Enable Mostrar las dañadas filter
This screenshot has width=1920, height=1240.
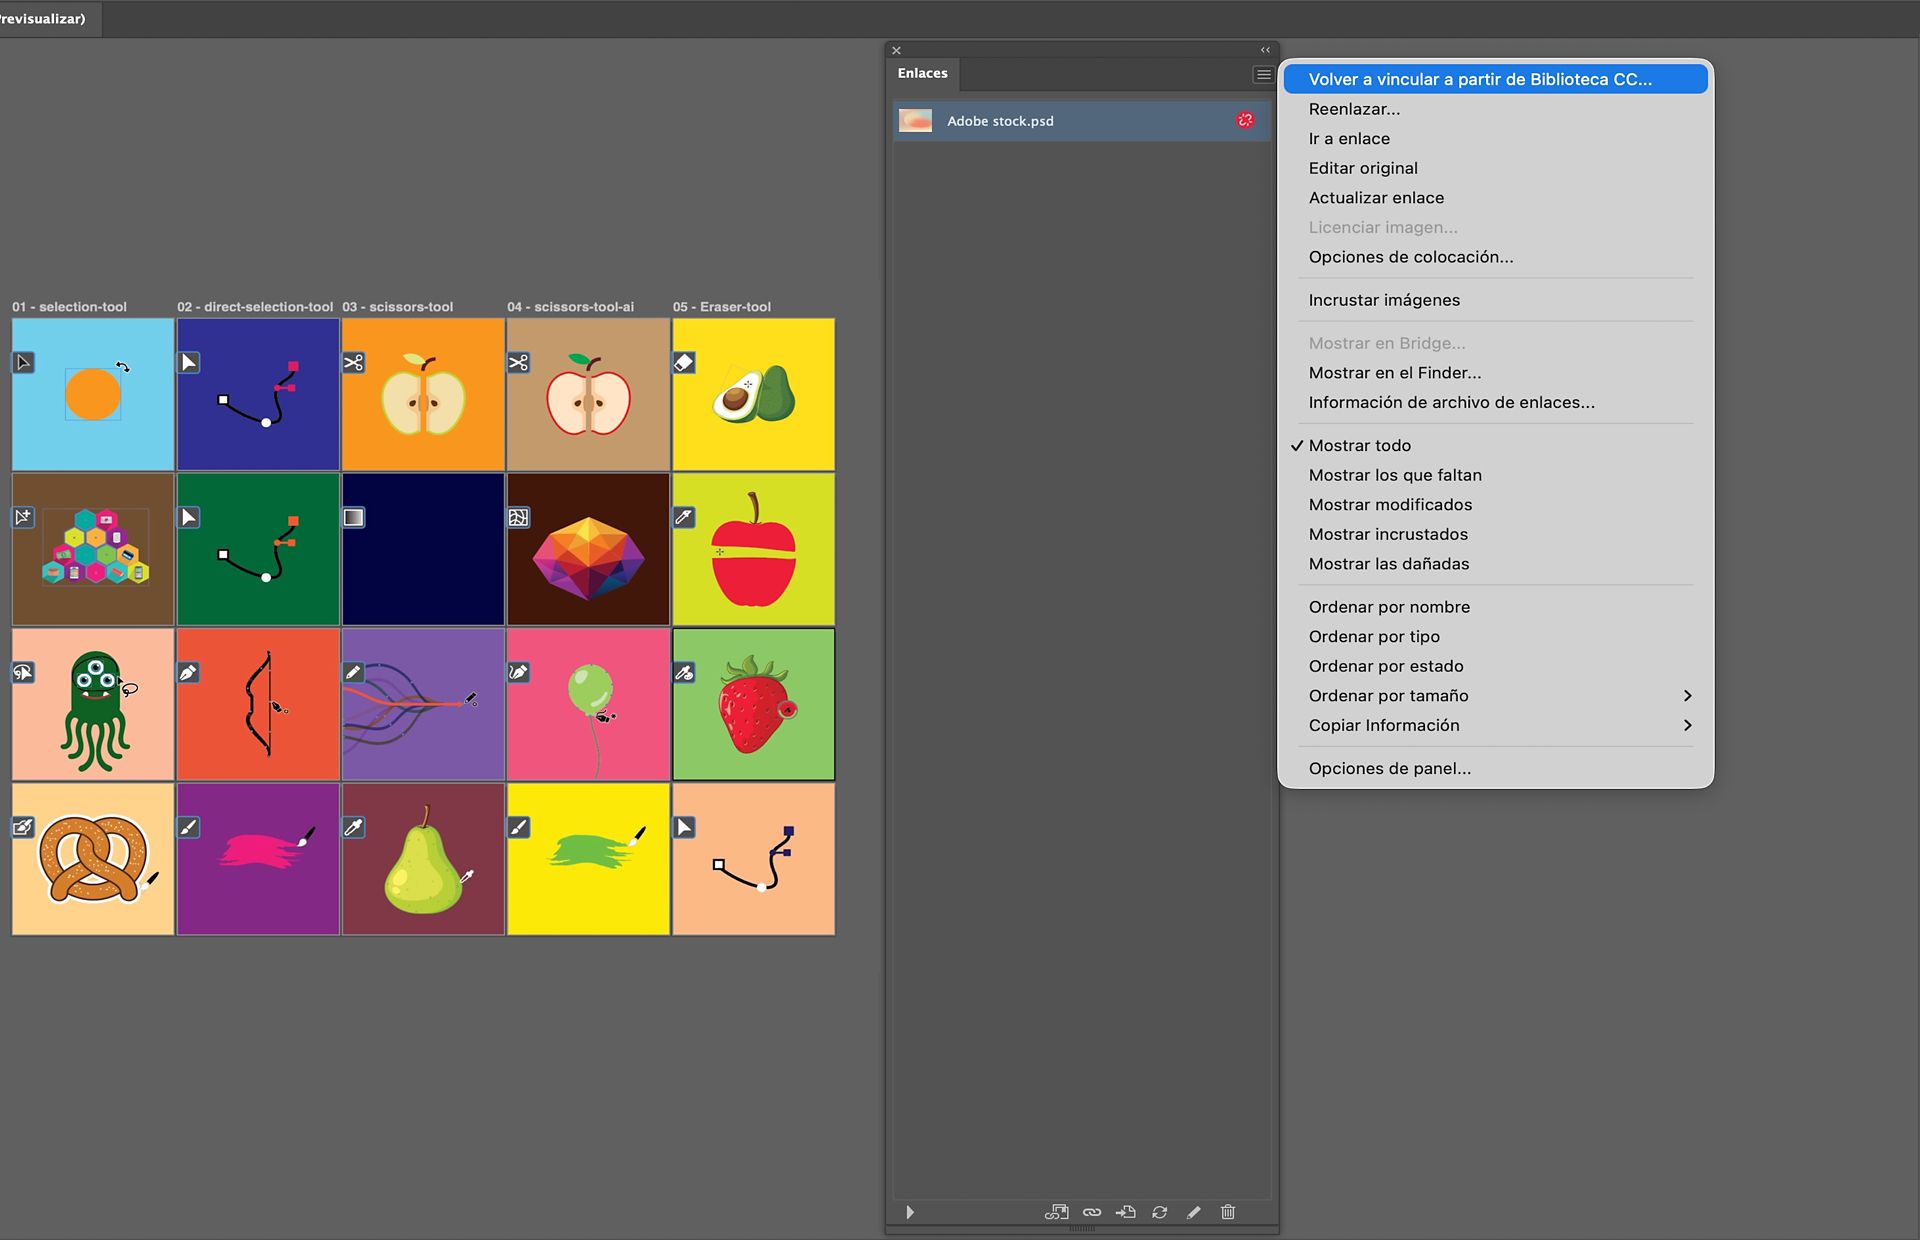1495,563
